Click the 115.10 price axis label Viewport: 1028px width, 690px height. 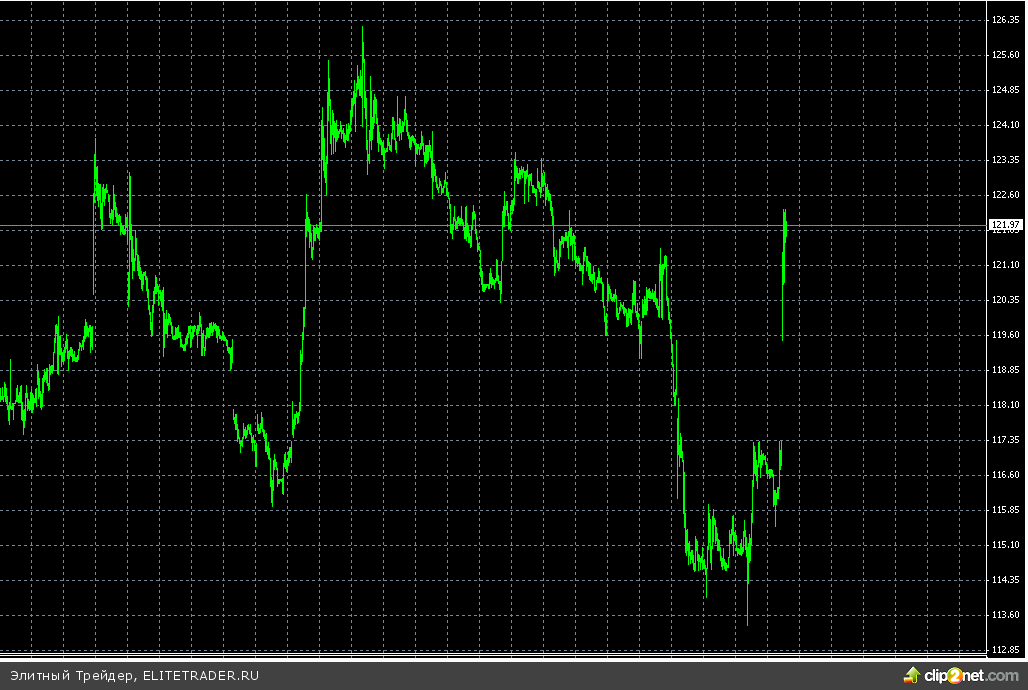(x=1005, y=545)
